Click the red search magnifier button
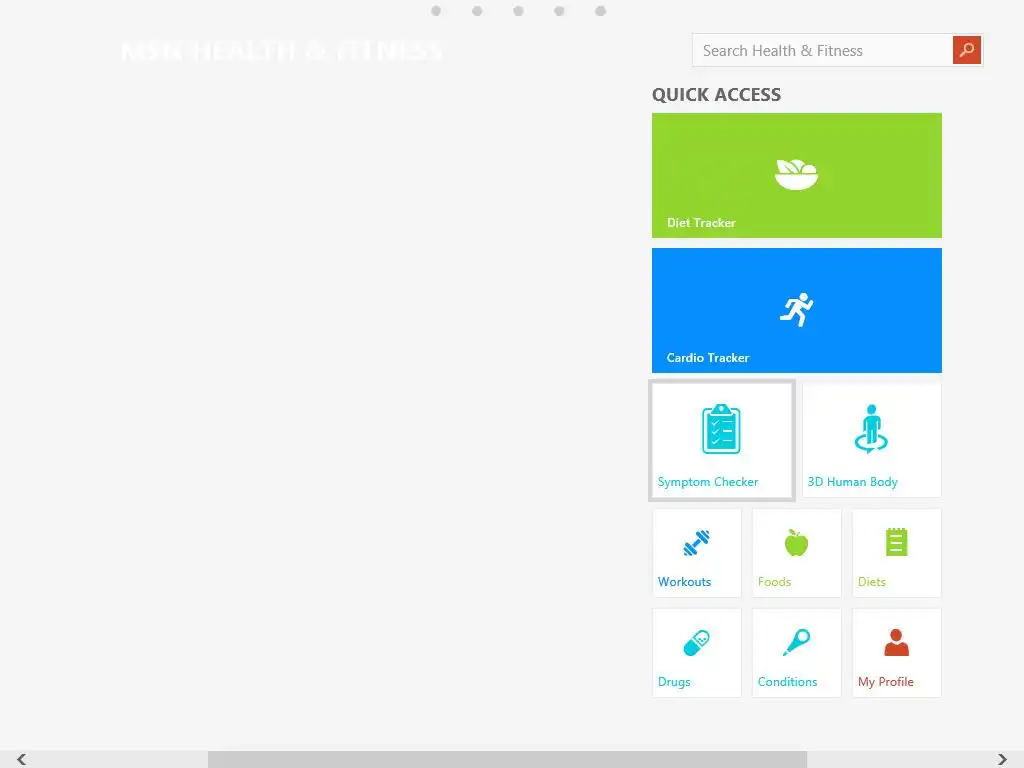 967,50
